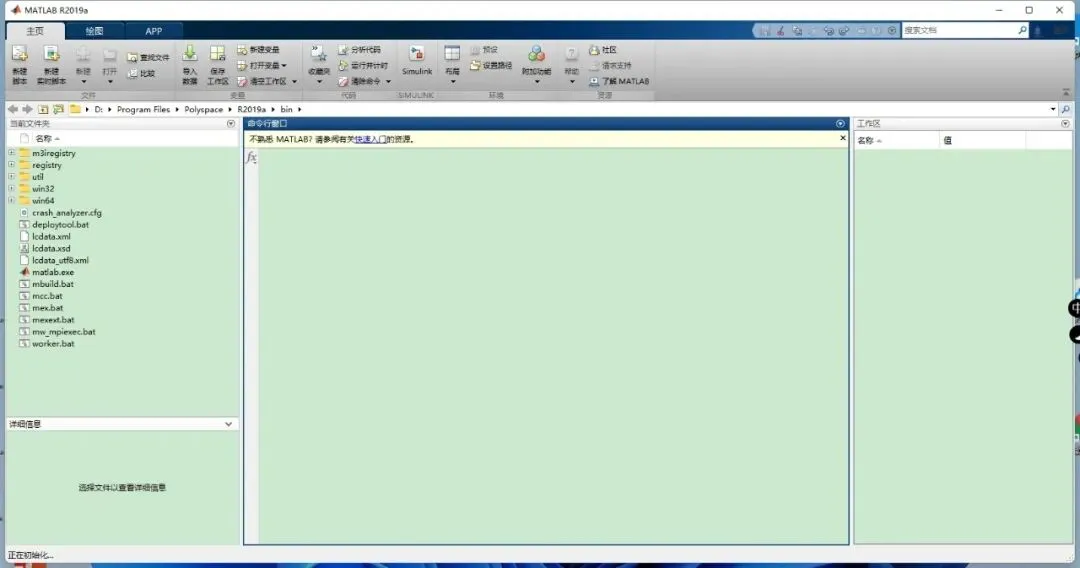The width and height of the screenshot is (1080, 568).
Task: Click the 比较 (Compare) tool
Action: pos(141,73)
